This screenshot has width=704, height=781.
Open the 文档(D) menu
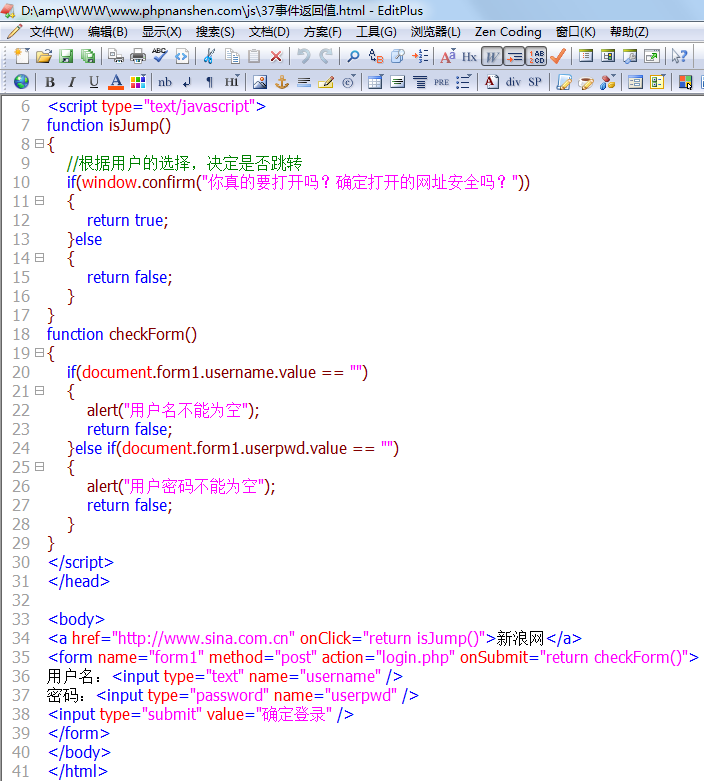(269, 32)
